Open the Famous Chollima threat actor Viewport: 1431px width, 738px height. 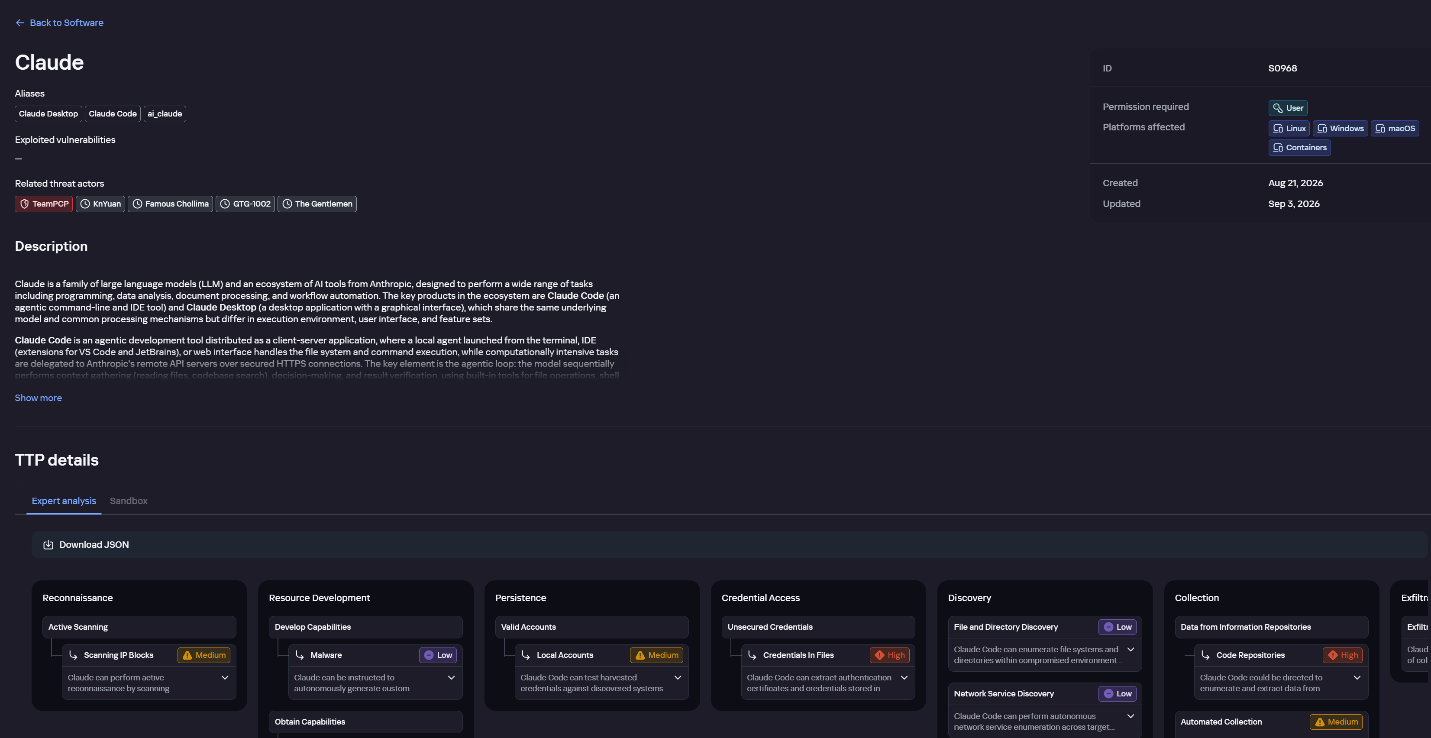[171, 204]
